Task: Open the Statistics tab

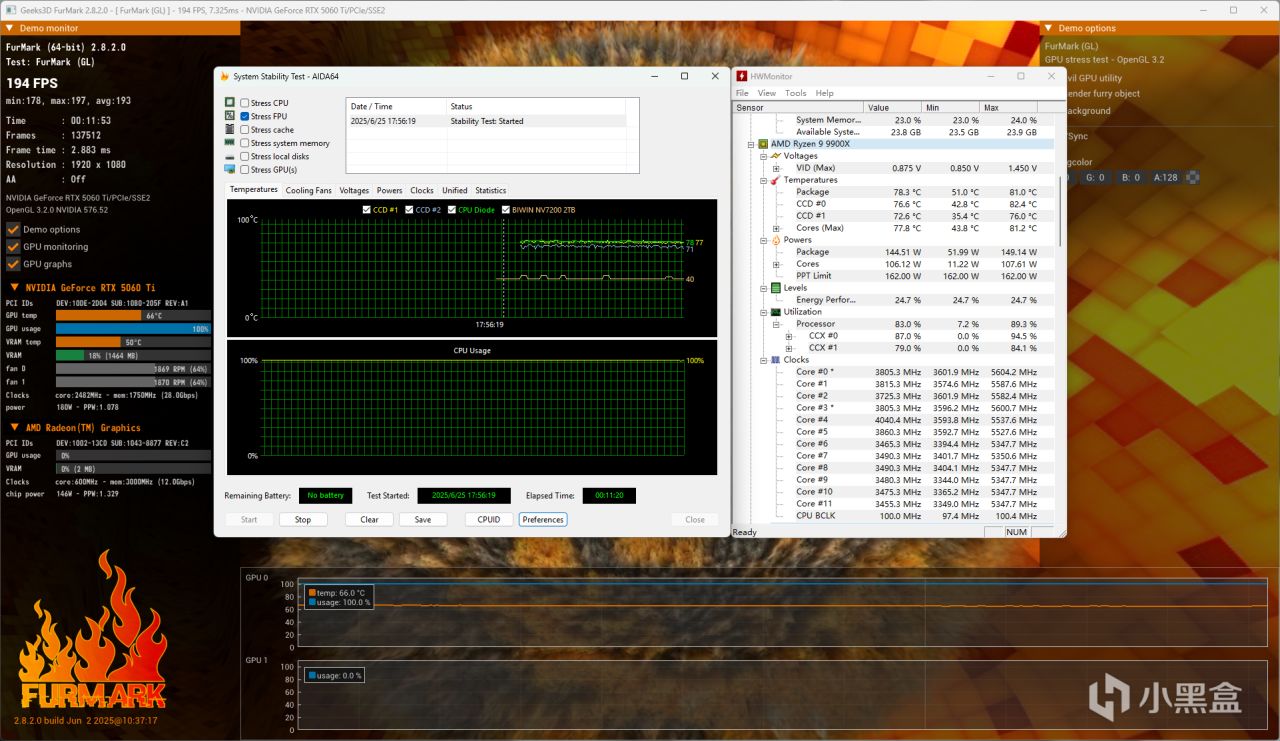Action: (x=491, y=190)
